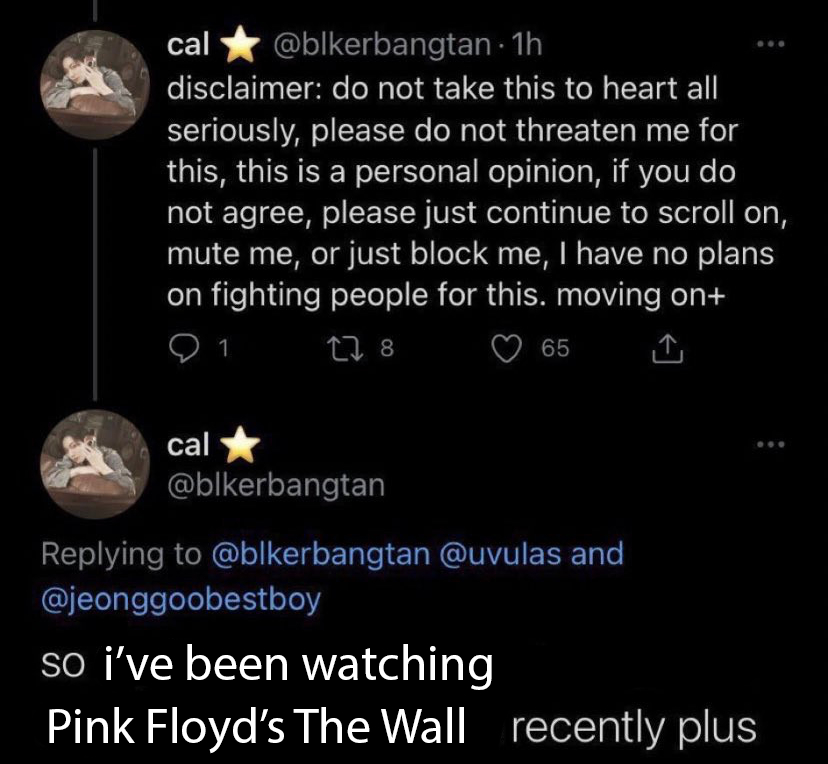Click the like count showing 65
Viewport: 828px width, 764px height.
tap(555, 348)
